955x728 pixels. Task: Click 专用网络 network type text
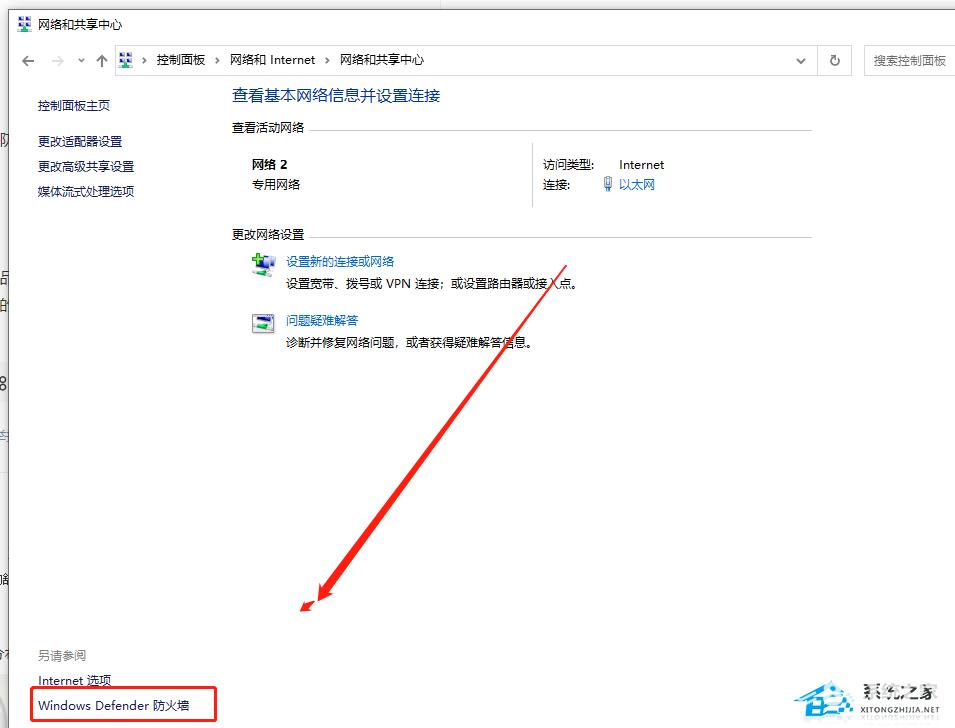[x=276, y=185]
